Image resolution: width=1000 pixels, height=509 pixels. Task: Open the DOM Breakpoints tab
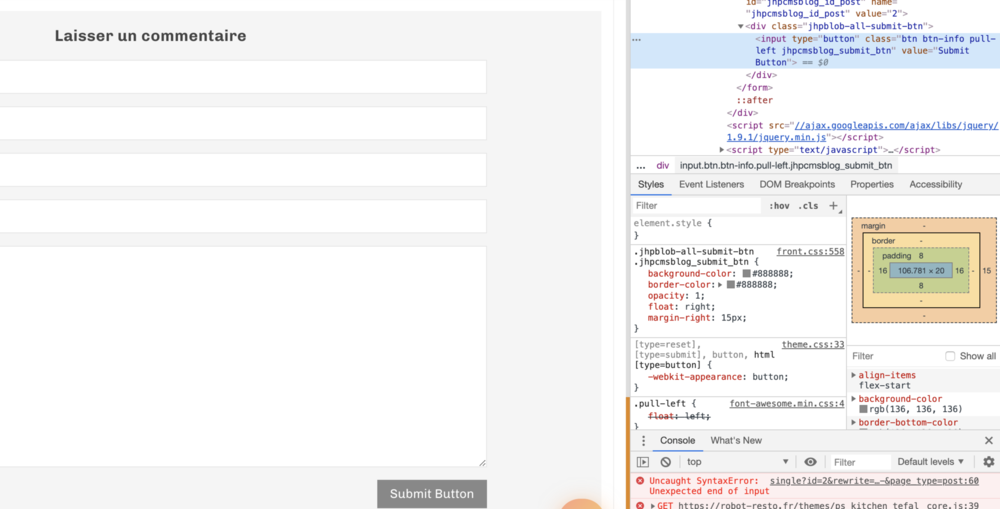point(797,184)
